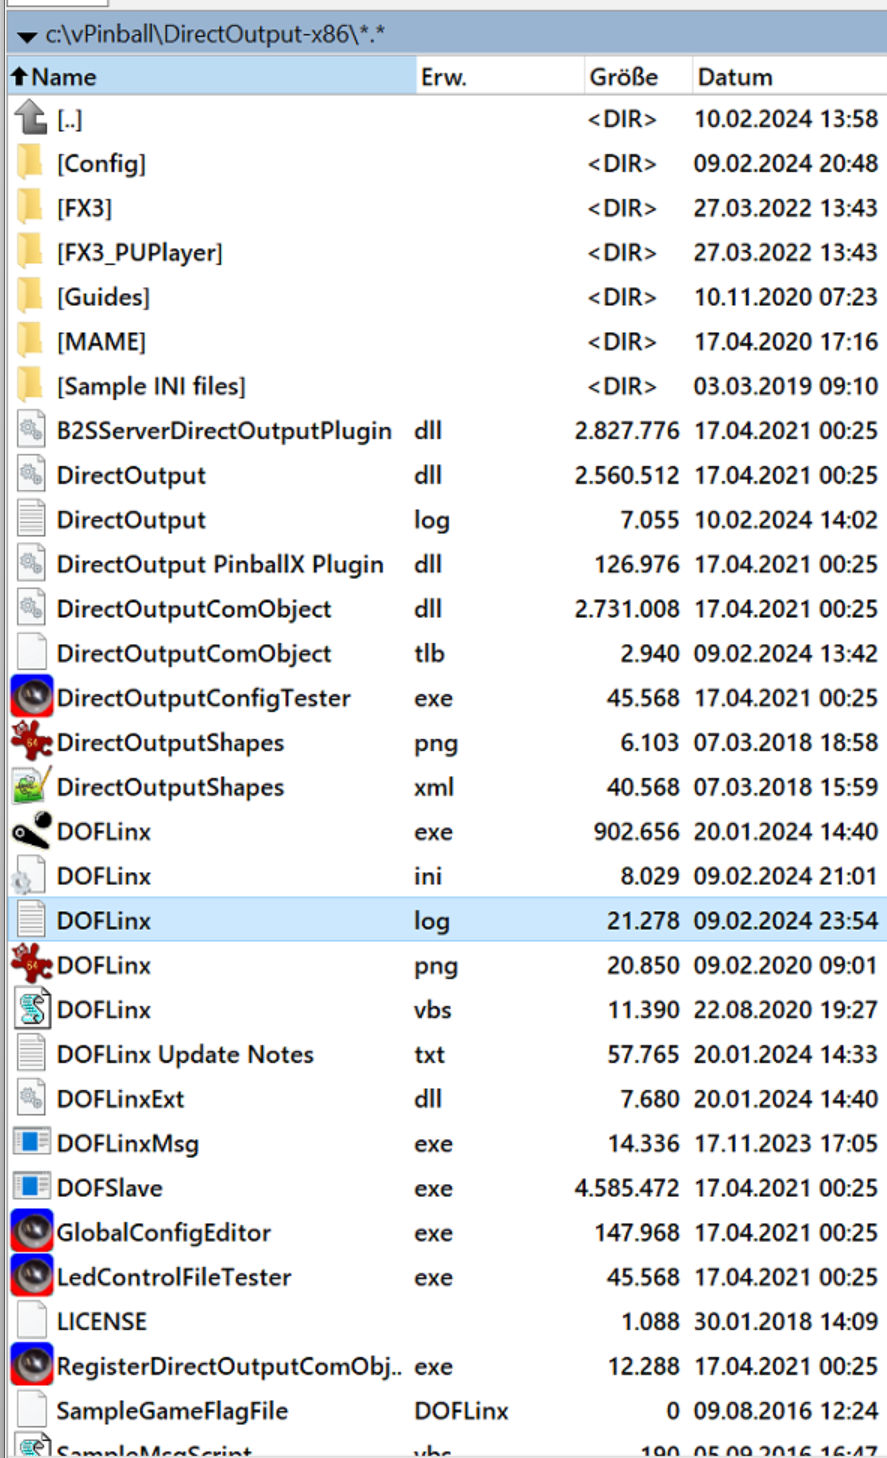This screenshot has width=887, height=1458.
Task: Click the RegisterDirectOutputComObj exe icon
Action: point(31,1365)
